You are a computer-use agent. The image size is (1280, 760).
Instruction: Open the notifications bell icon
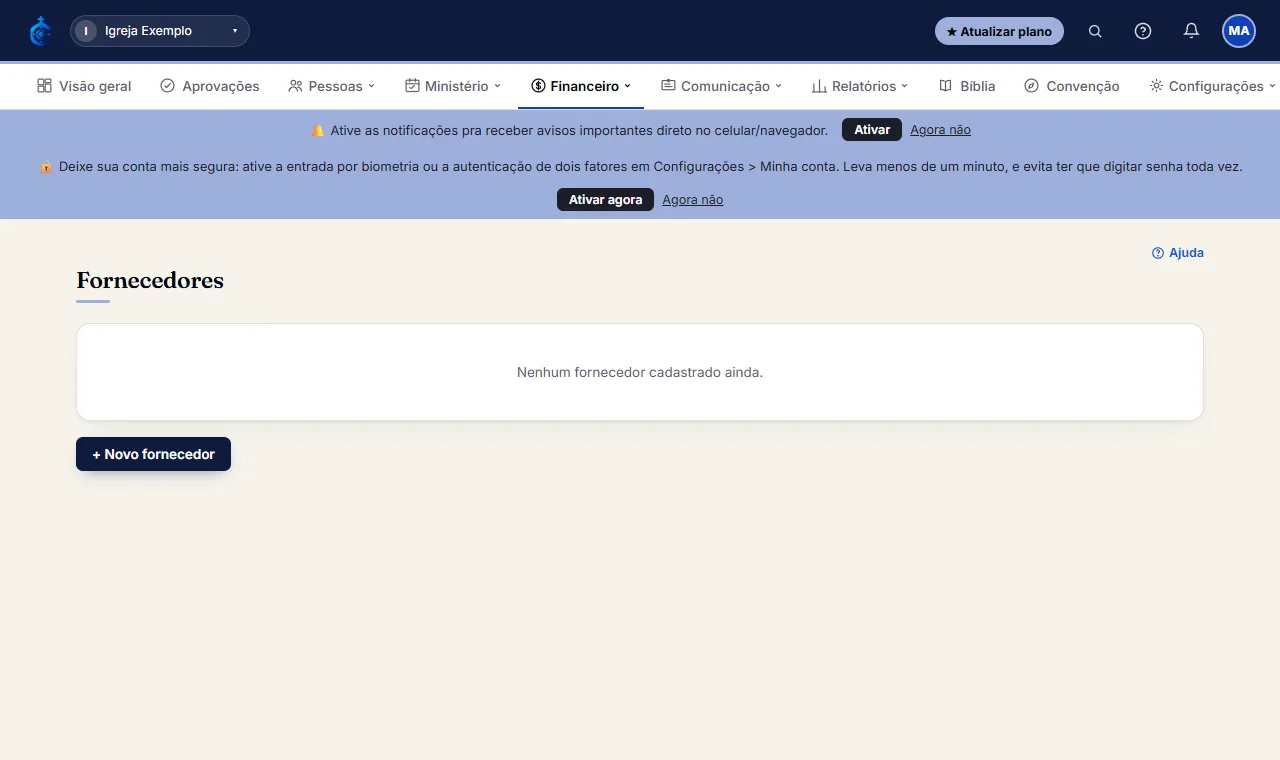click(1191, 31)
